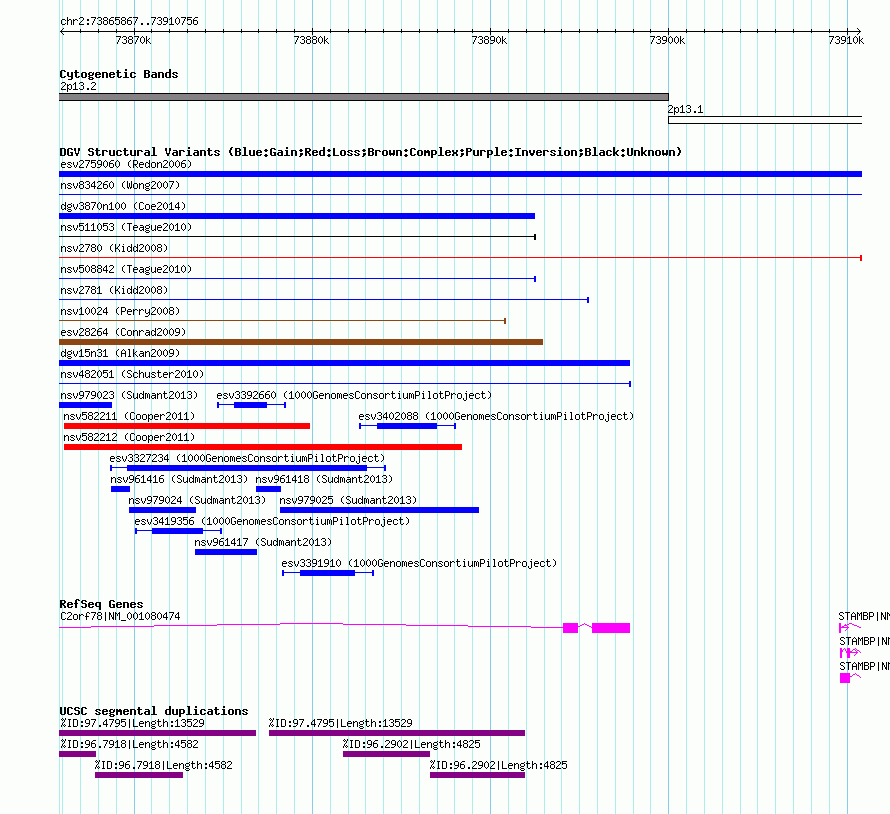Click the nsv961417 (Sudmant2013) blue bar
The height and width of the screenshot is (814, 890).
click(226, 552)
